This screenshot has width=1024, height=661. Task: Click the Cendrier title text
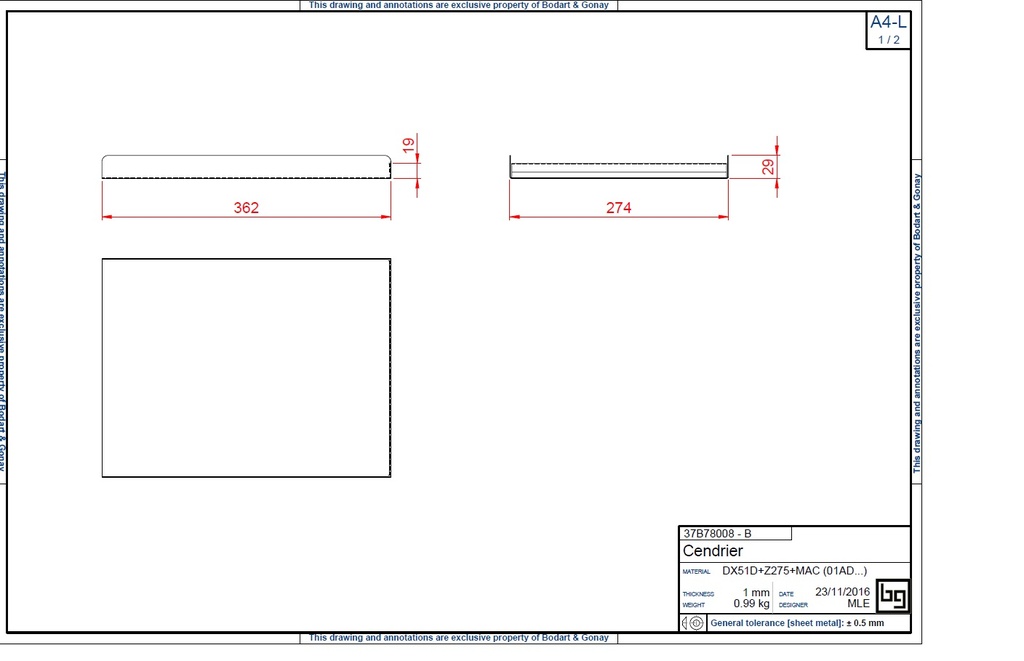712,551
